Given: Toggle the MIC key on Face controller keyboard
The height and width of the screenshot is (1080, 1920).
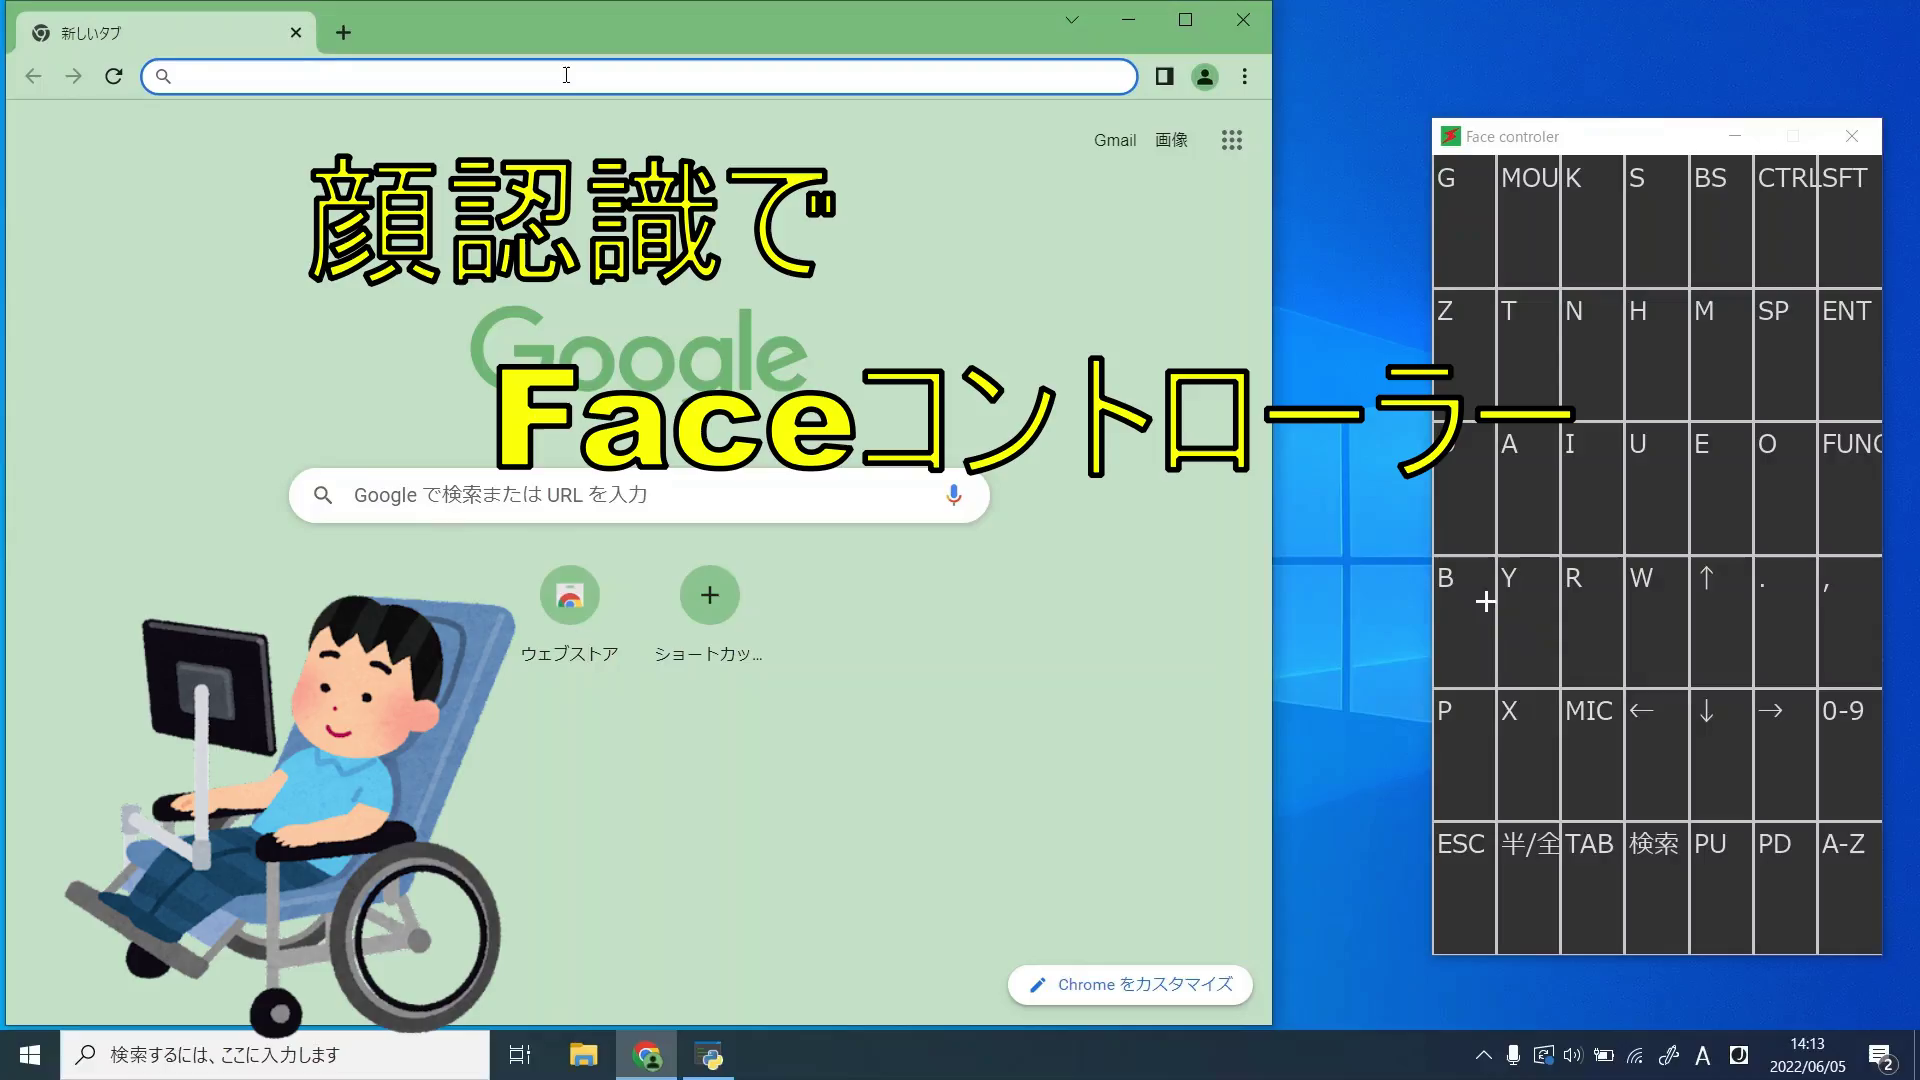Looking at the screenshot, I should [1591, 753].
